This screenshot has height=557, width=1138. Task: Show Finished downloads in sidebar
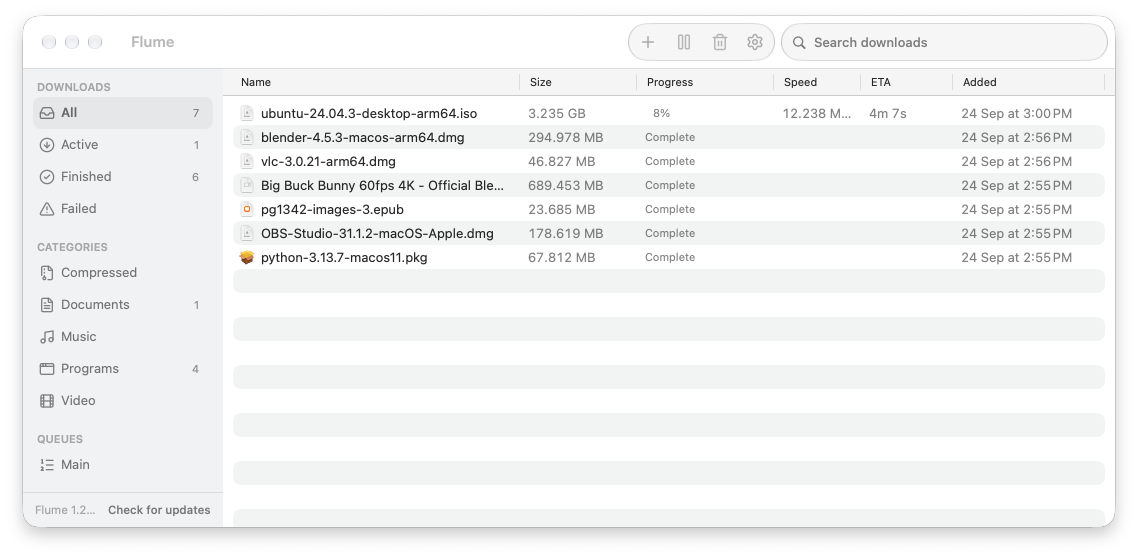click(123, 177)
